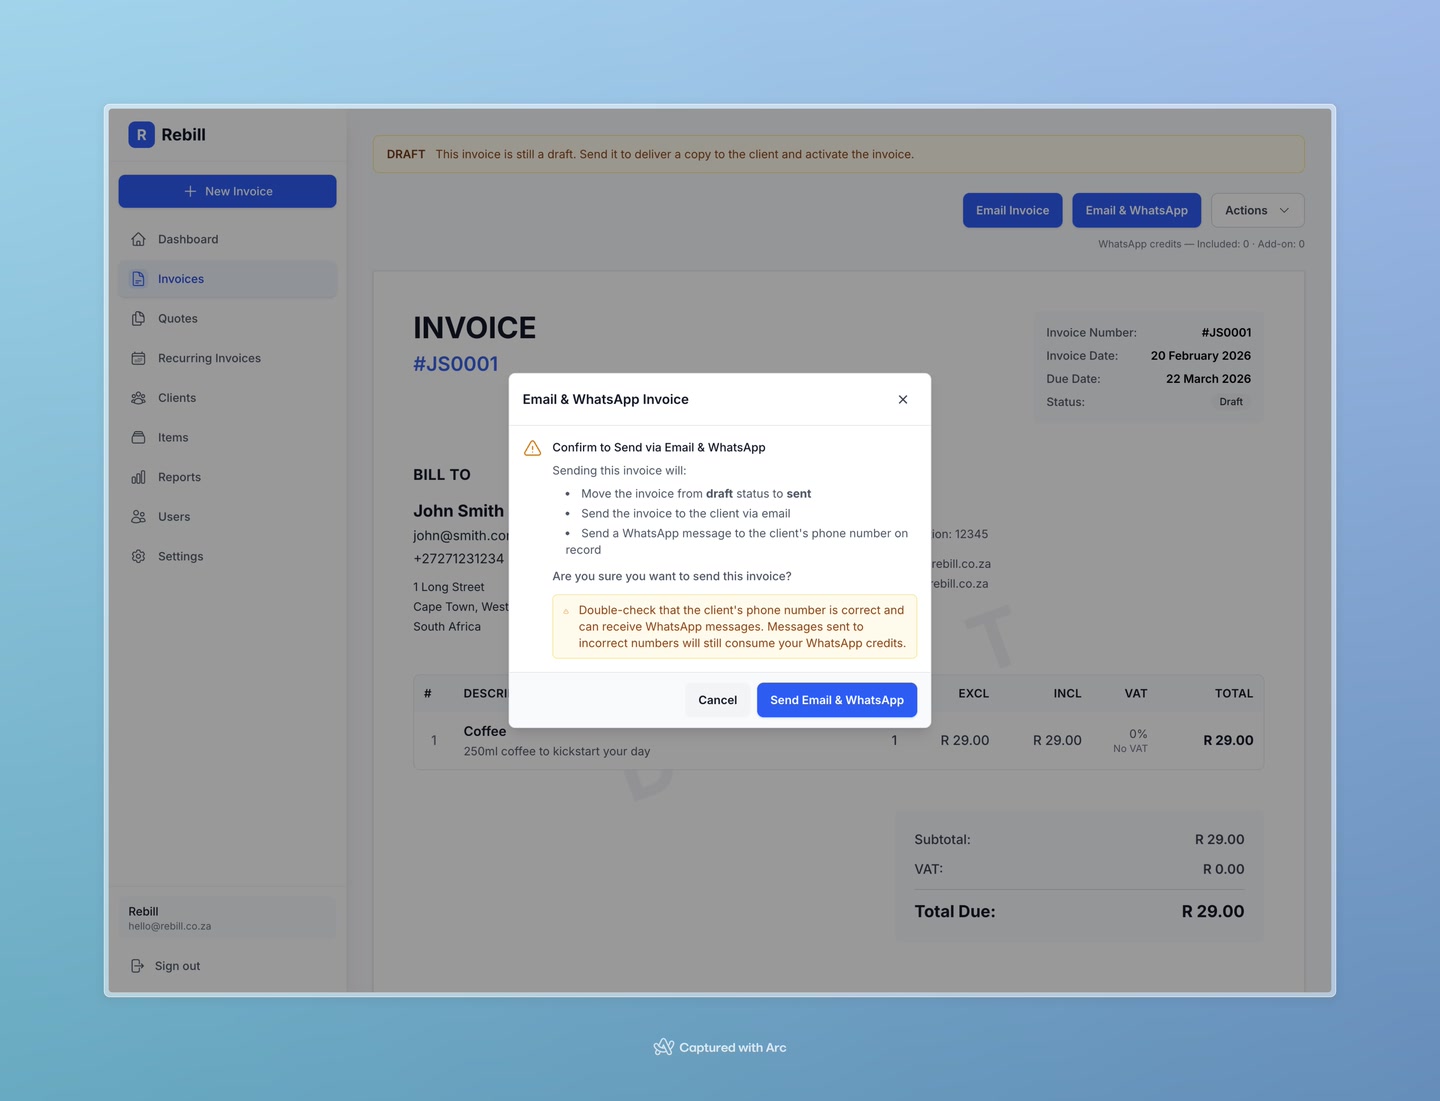Screen dimensions: 1440x1101
Task: Open Recurring Invoices via its calendar icon
Action: (x=138, y=358)
